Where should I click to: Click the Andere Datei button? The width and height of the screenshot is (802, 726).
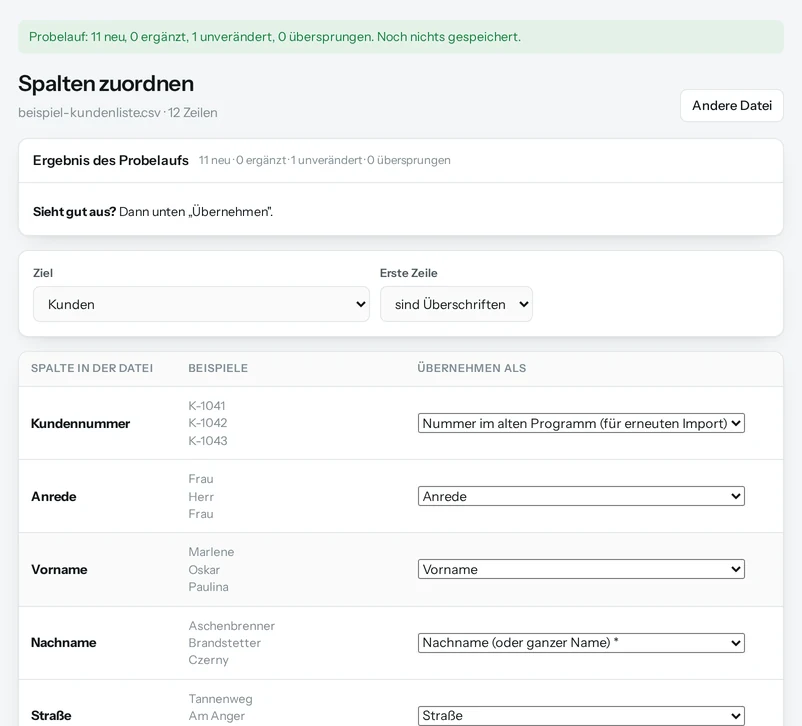coord(731,105)
